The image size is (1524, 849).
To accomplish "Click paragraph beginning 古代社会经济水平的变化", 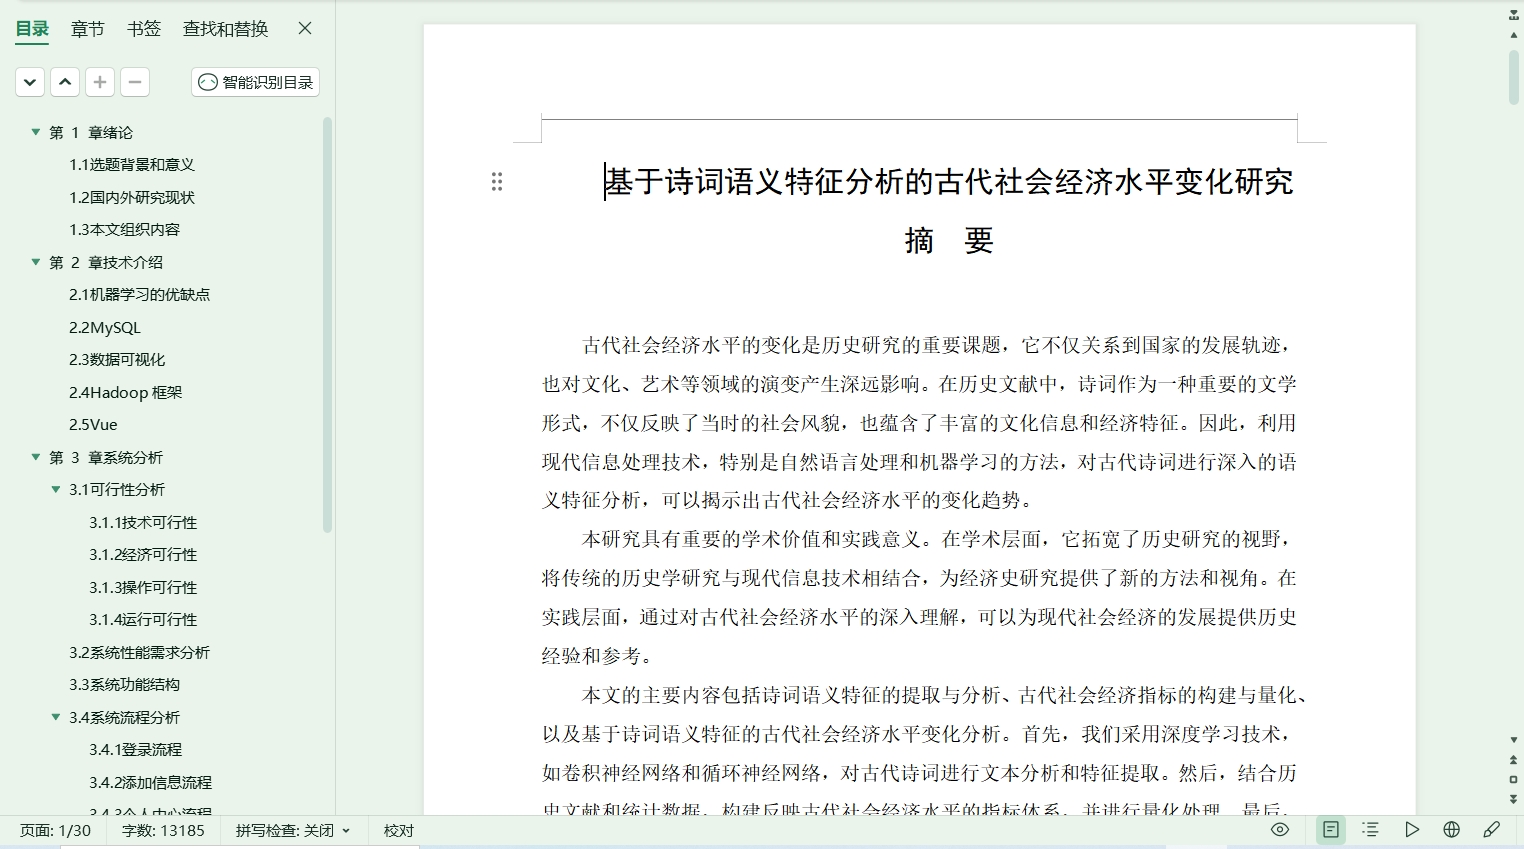I will point(919,423).
